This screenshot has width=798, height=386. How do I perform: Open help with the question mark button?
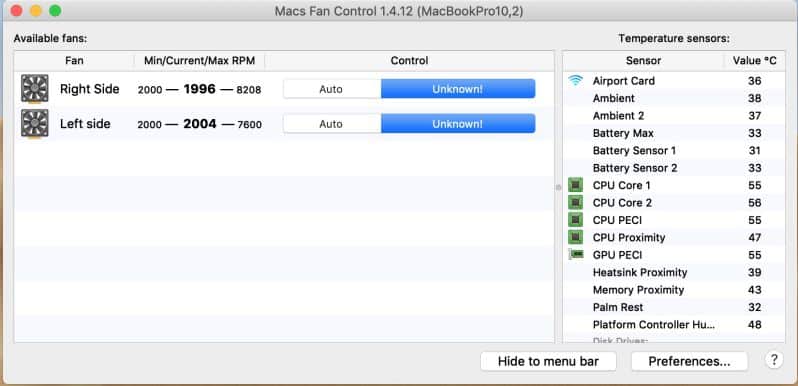(774, 360)
